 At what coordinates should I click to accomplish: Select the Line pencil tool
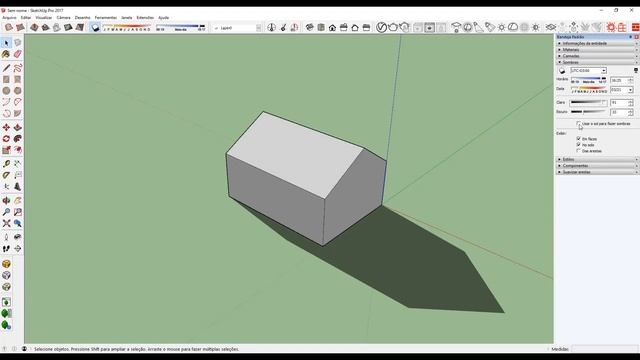click(x=6, y=68)
